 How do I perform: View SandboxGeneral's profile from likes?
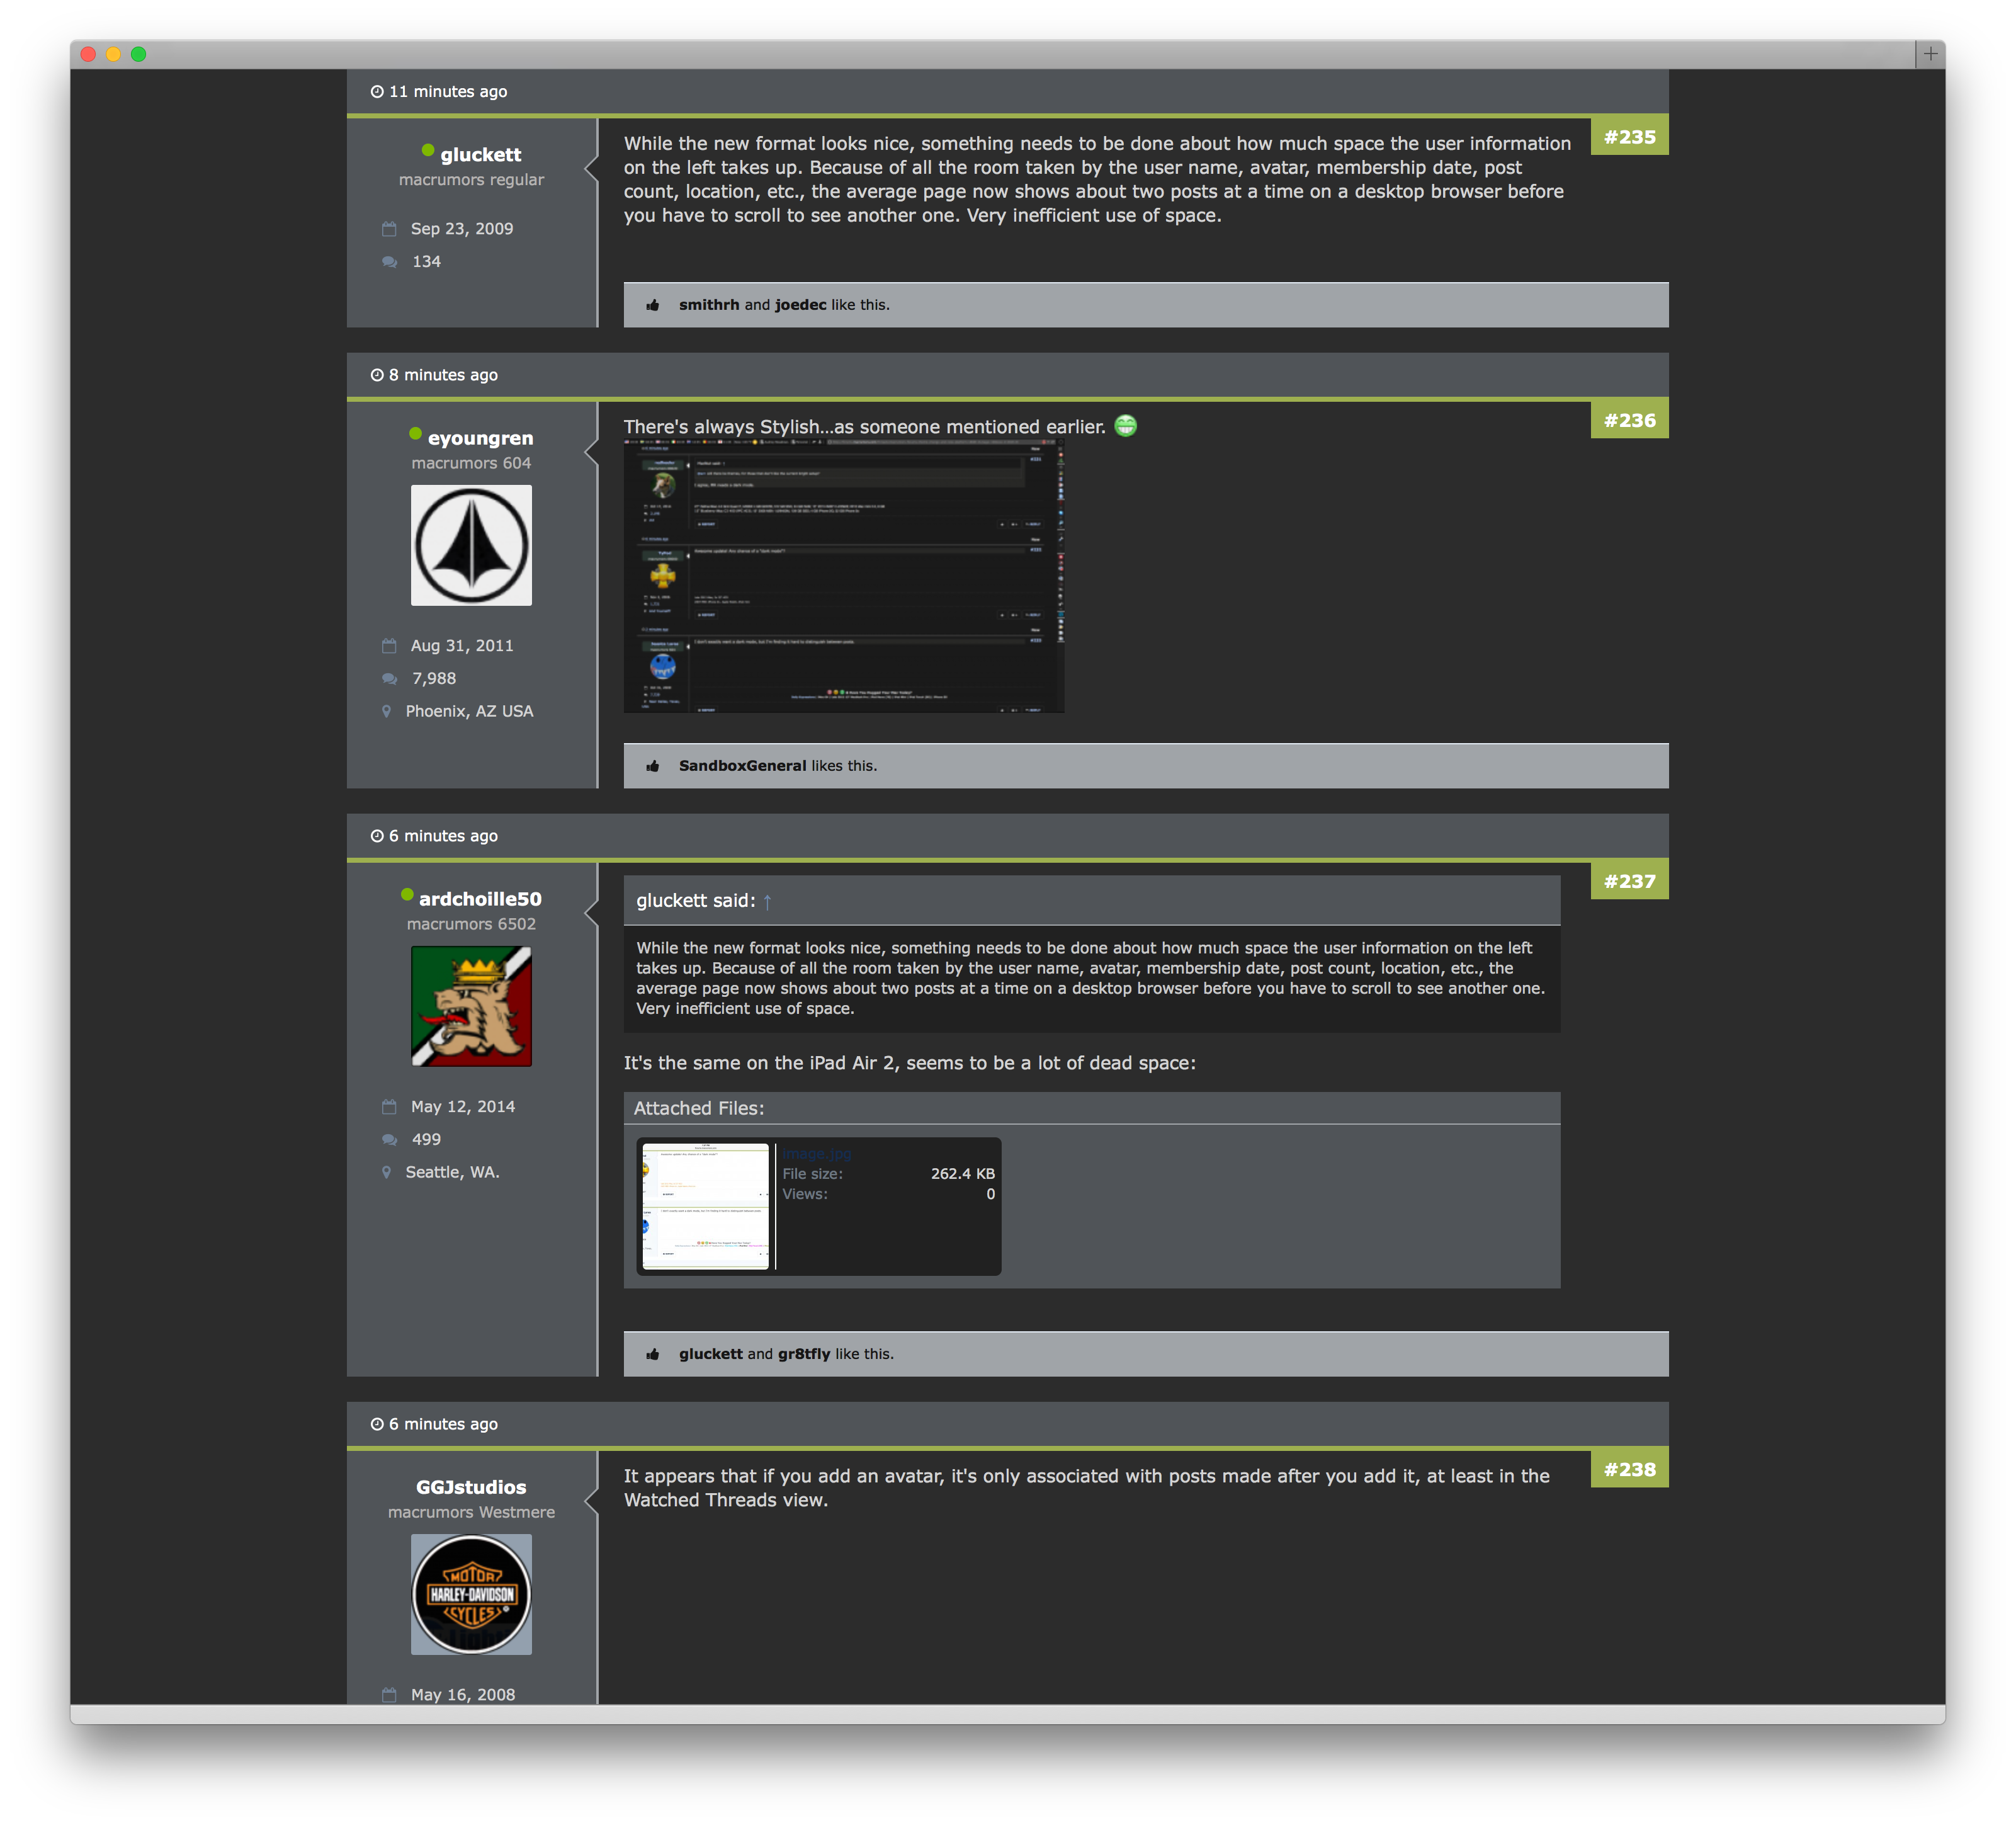(x=742, y=766)
